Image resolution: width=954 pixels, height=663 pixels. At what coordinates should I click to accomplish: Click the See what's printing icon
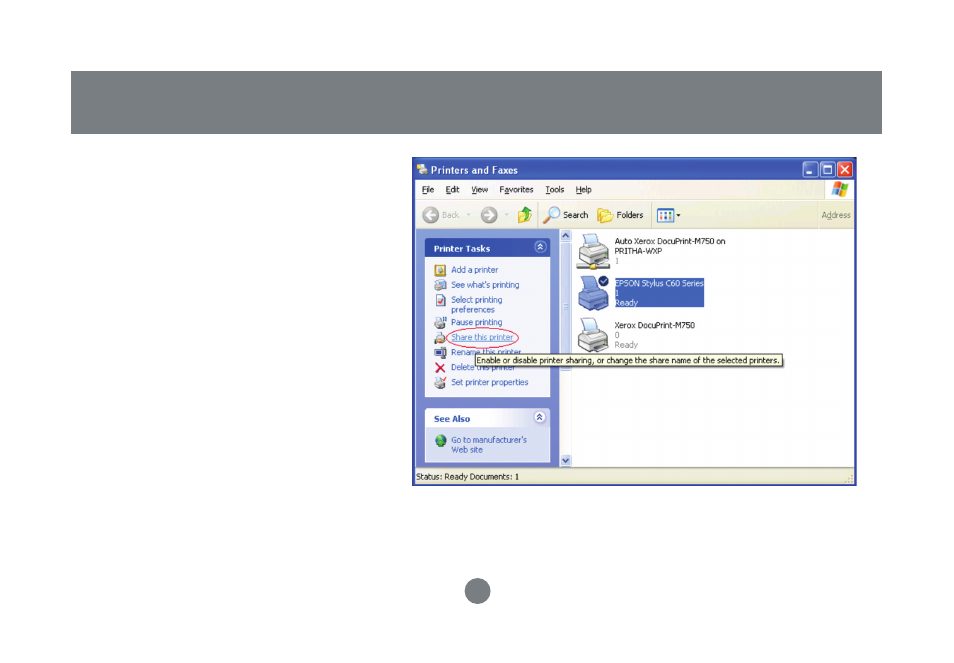(x=440, y=285)
